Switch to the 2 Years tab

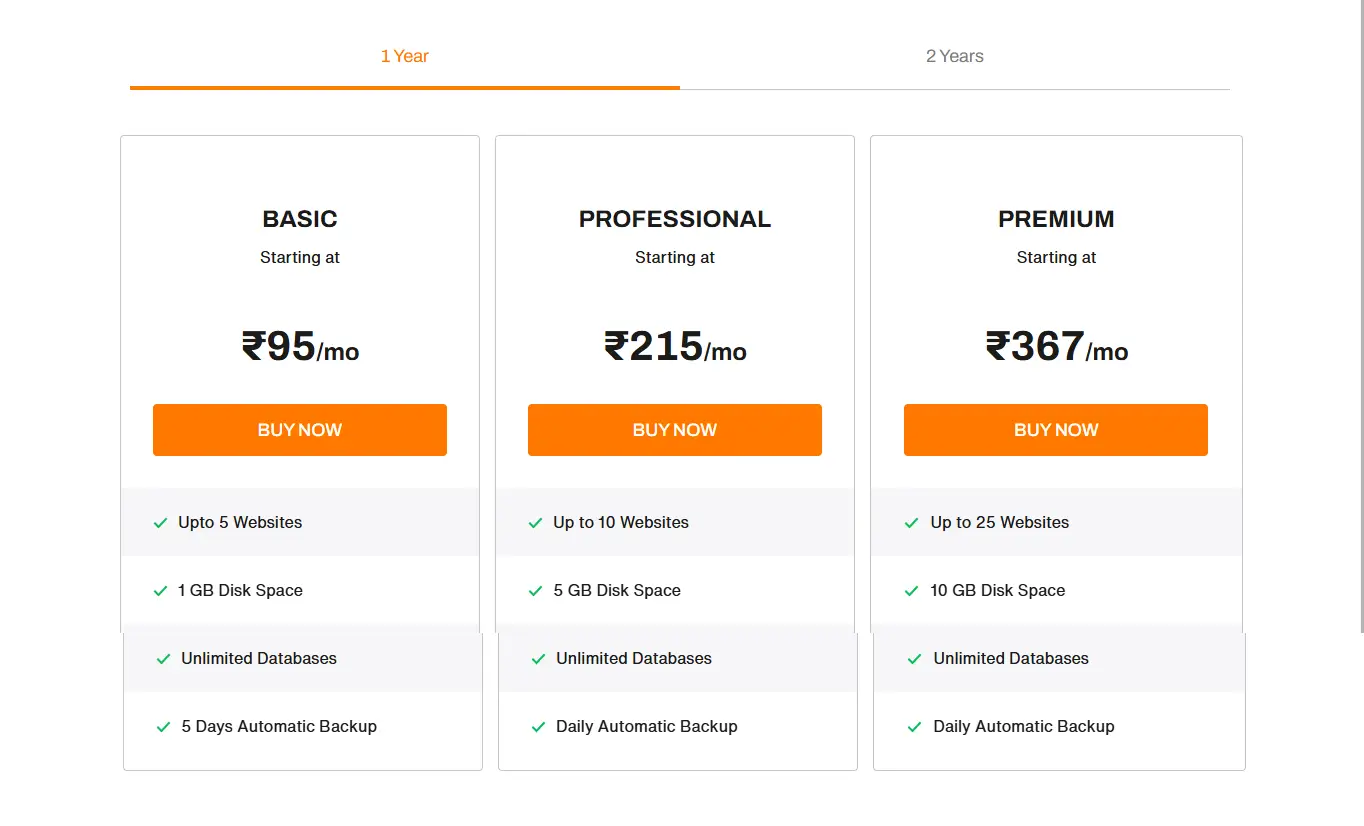(x=954, y=56)
